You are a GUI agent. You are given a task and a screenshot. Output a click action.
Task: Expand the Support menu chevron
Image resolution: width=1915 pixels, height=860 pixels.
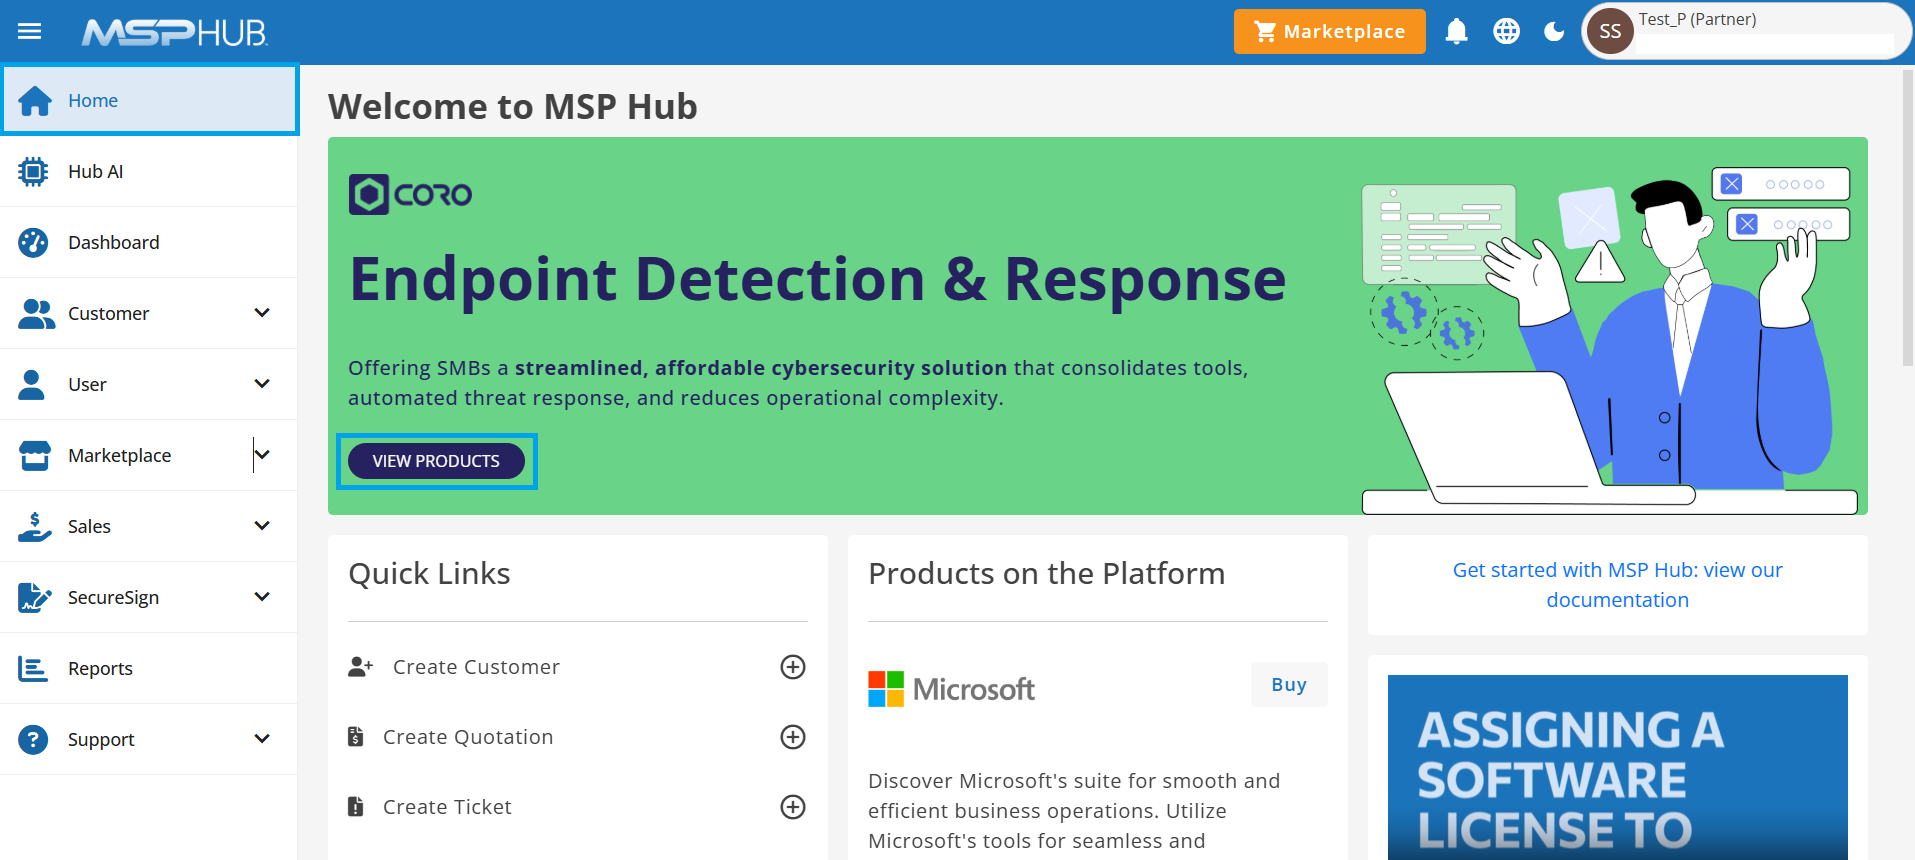tap(262, 739)
